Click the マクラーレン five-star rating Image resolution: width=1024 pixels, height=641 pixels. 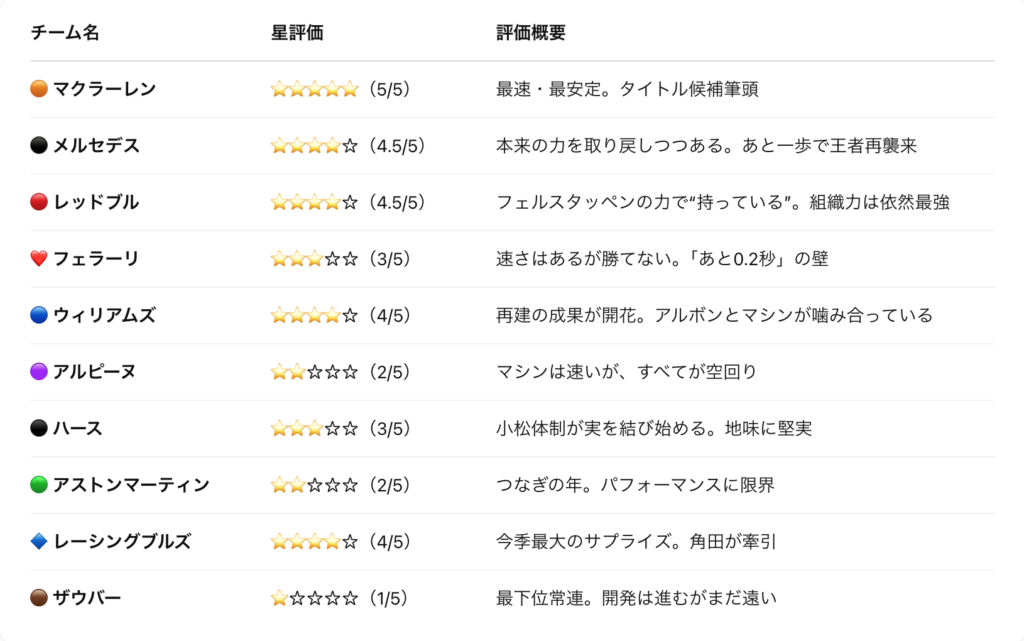(x=314, y=89)
